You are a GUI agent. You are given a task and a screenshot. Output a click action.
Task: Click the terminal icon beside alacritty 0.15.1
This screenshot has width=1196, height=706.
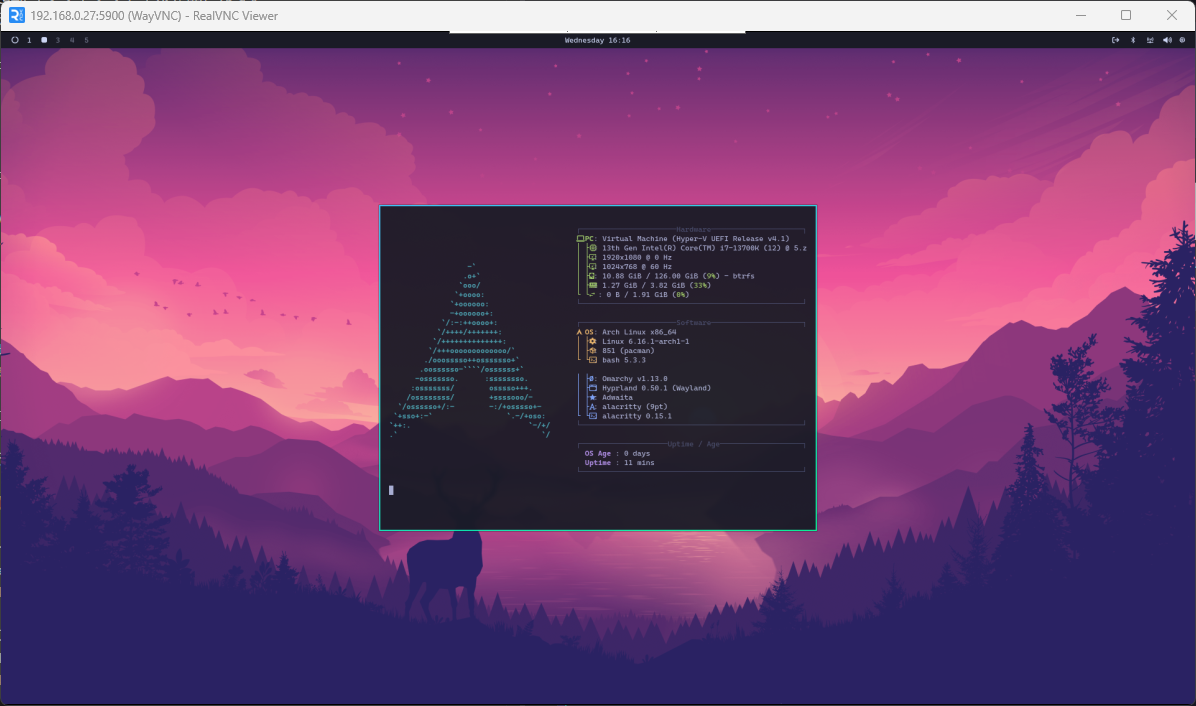pyautogui.click(x=593, y=416)
